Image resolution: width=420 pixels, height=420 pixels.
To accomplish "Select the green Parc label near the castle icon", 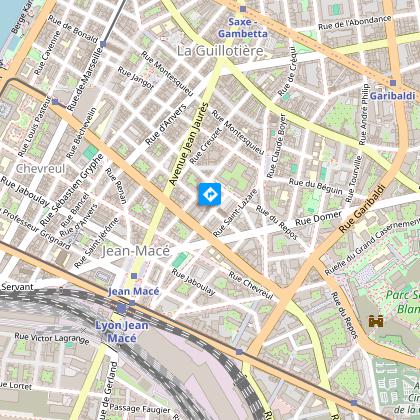I will click(x=402, y=302).
